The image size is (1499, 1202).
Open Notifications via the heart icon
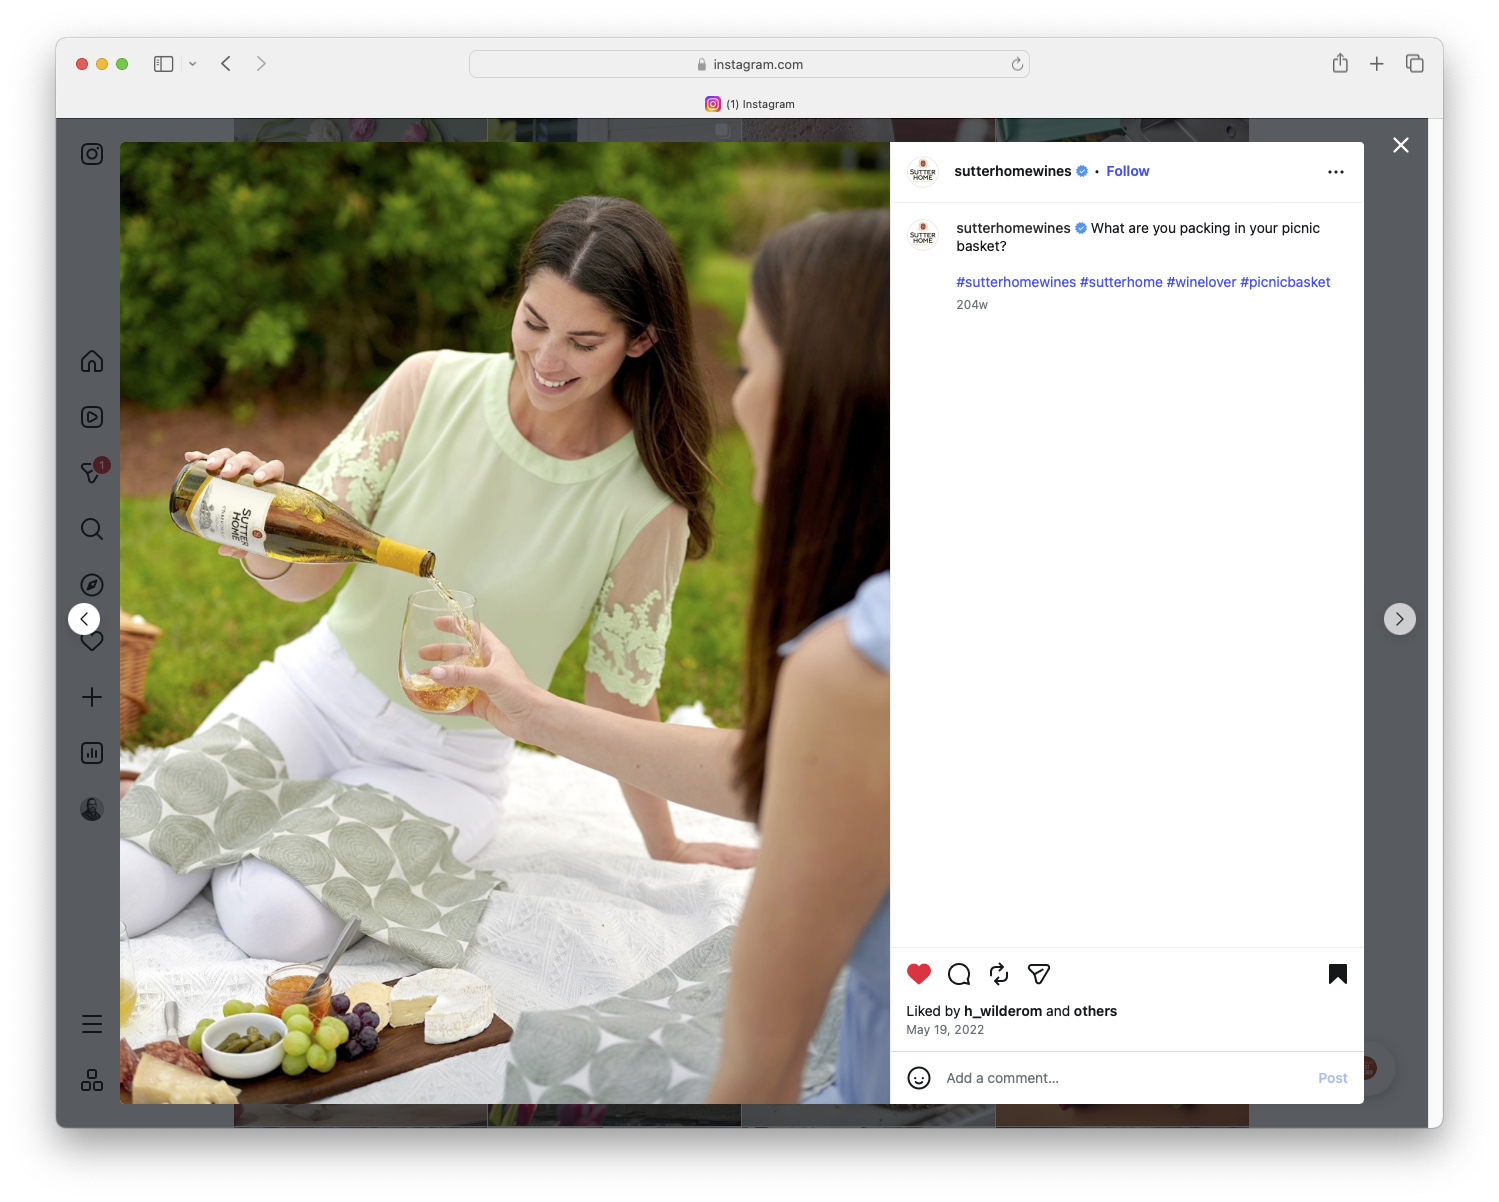(91, 641)
